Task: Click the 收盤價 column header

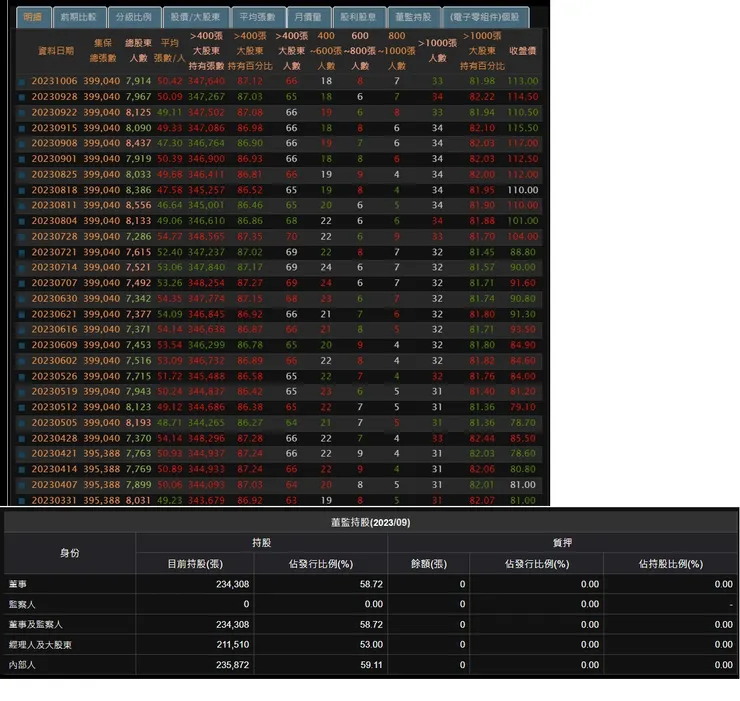Action: pos(522,51)
